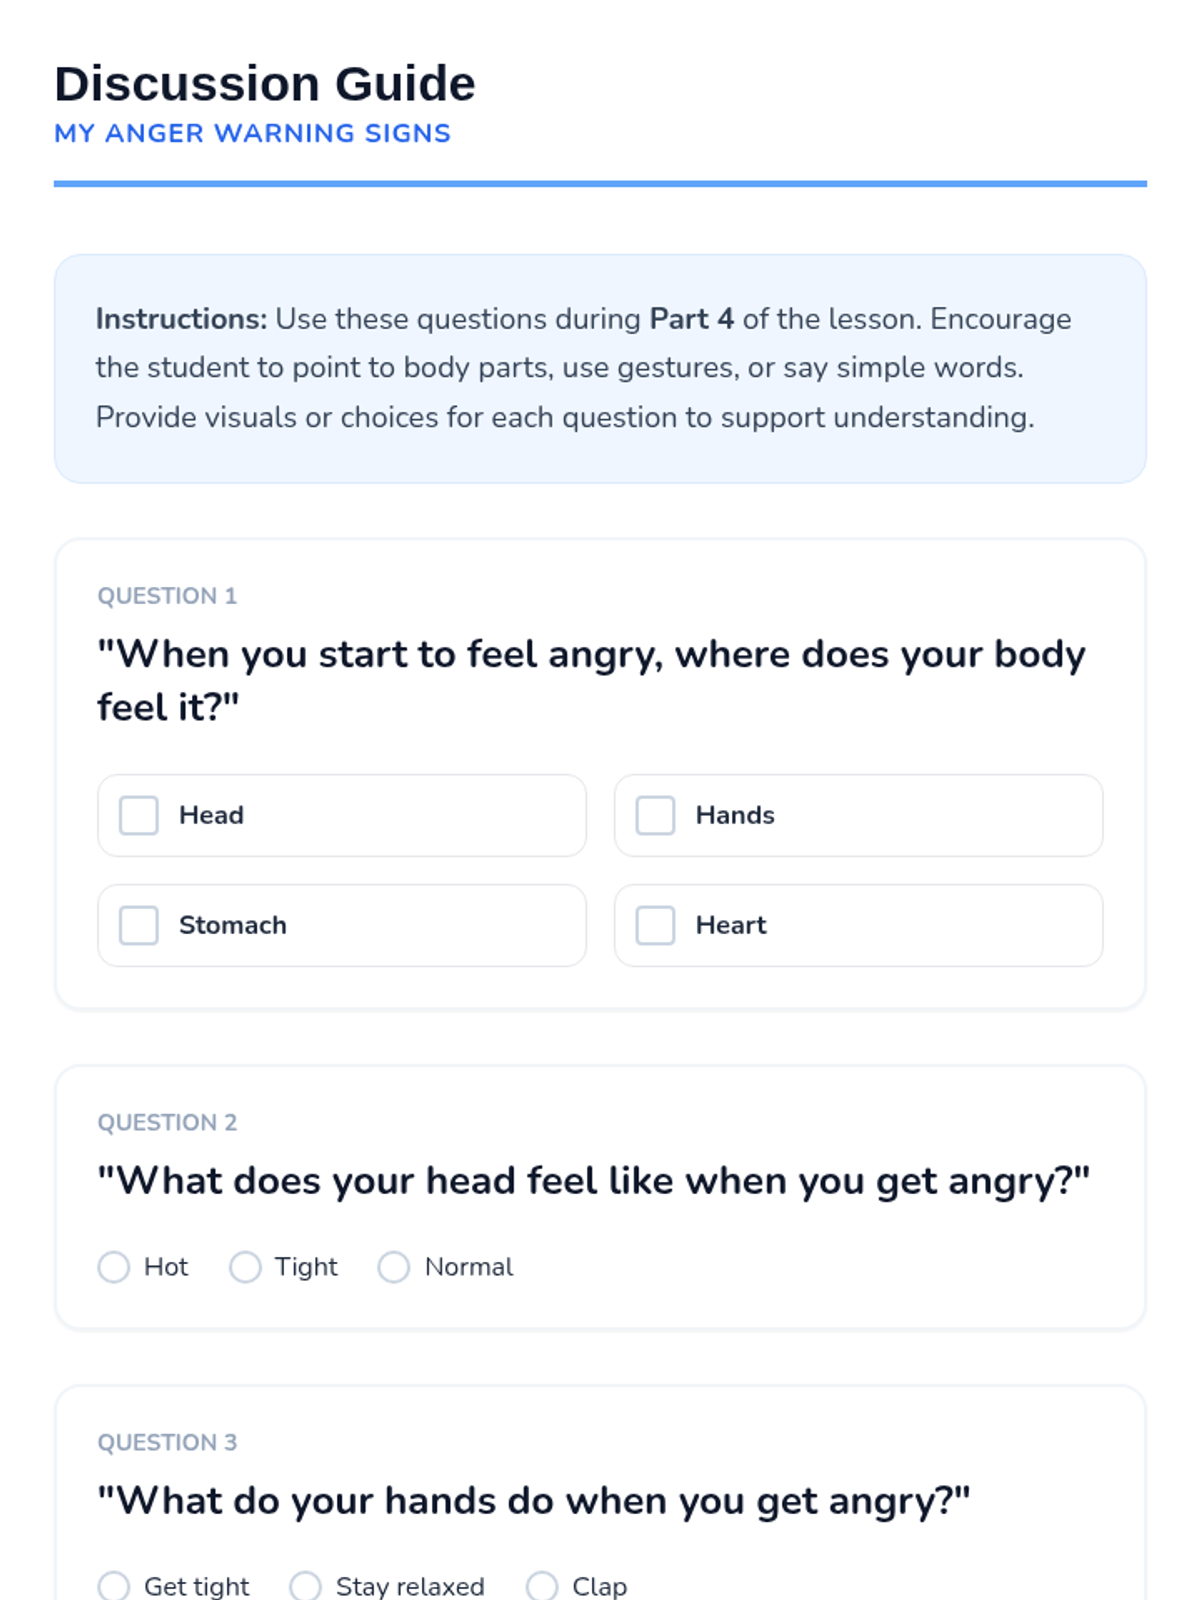Click the My Anger Warning Signs subtitle
This screenshot has height=1600, width=1200.
click(253, 133)
